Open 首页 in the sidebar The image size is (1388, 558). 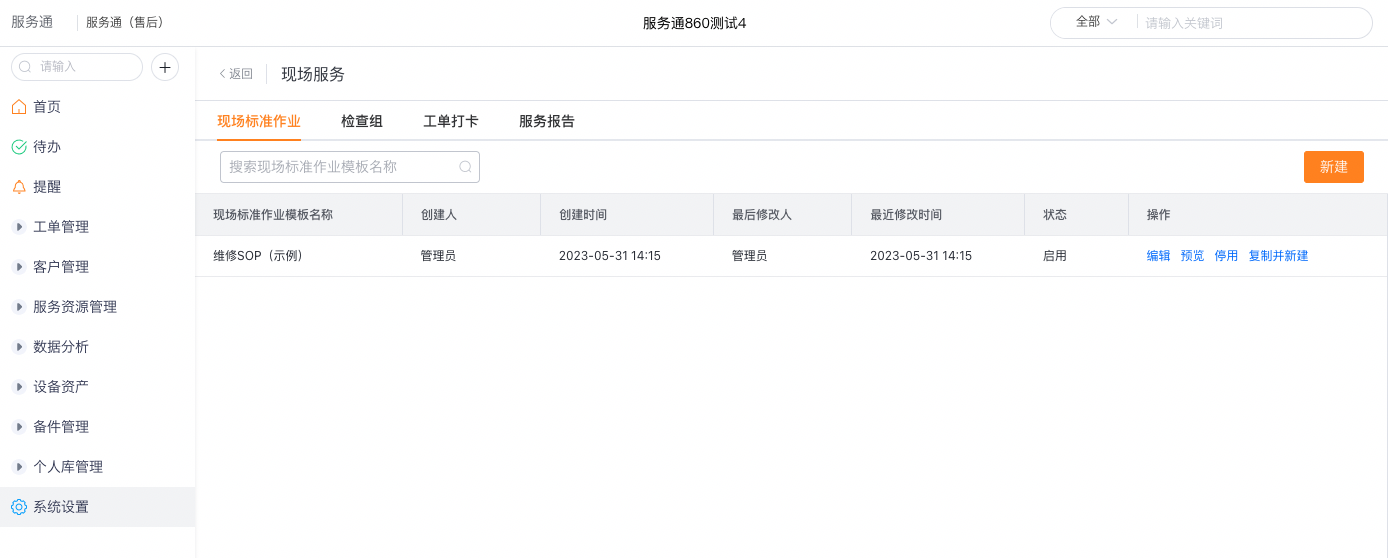point(98,107)
